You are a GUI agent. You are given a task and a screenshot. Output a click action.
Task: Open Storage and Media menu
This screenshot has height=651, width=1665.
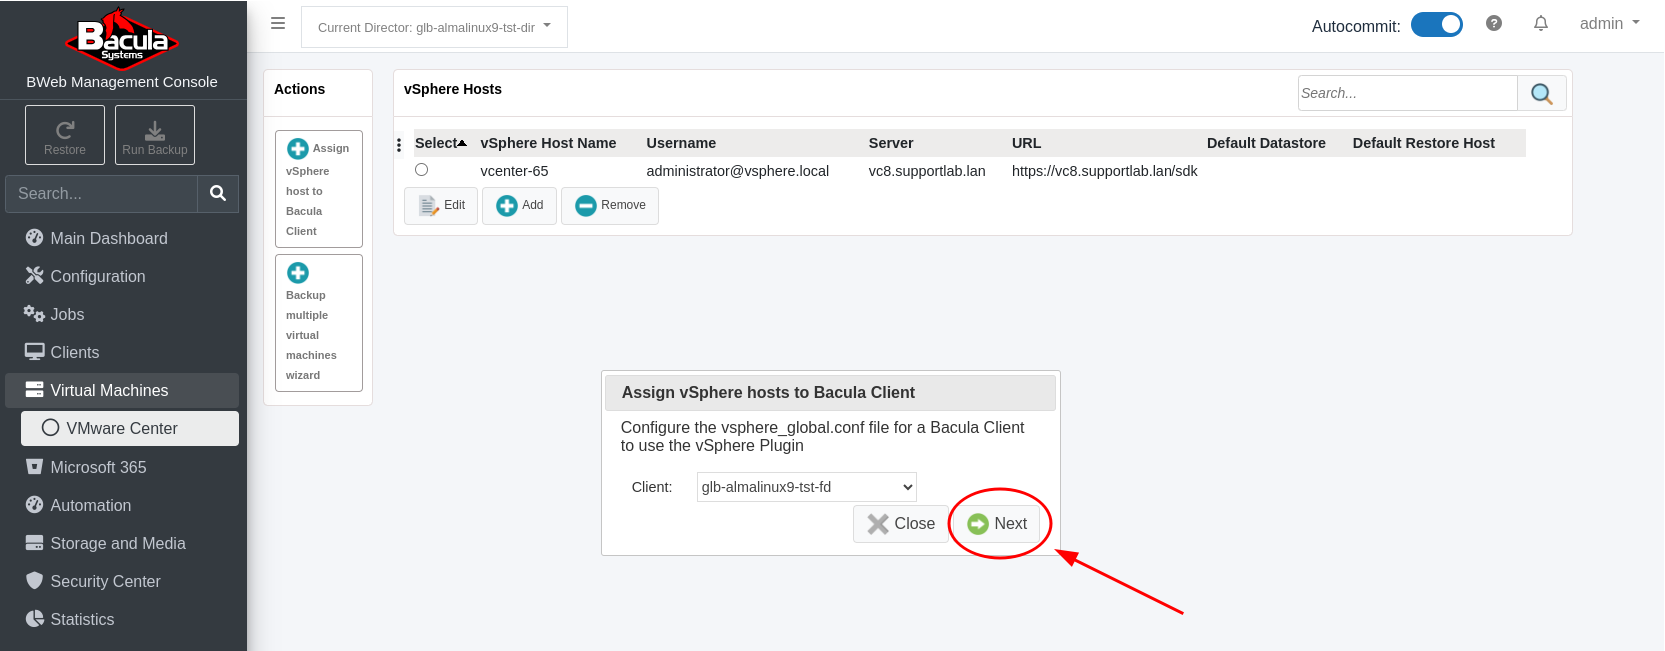(122, 543)
